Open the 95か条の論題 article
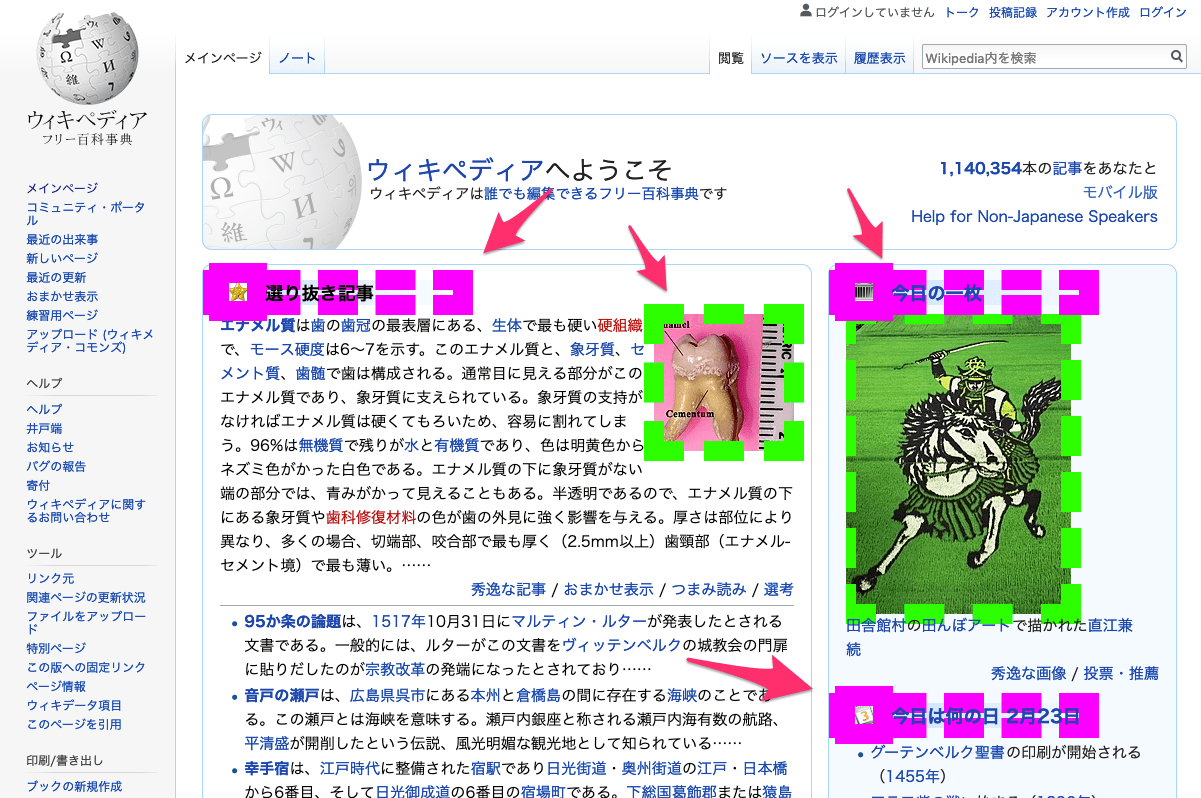Image resolution: width=1201 pixels, height=798 pixels. click(292, 620)
